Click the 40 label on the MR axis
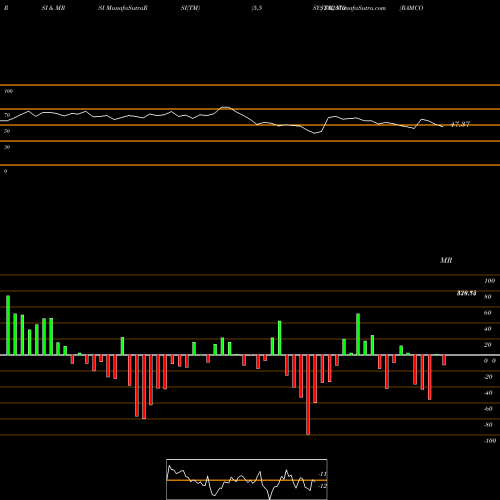This screenshot has width=500, height=500. coord(488,329)
